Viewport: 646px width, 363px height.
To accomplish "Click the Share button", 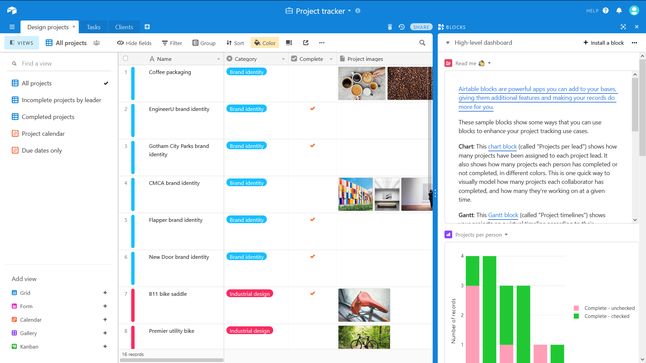I will click(421, 27).
